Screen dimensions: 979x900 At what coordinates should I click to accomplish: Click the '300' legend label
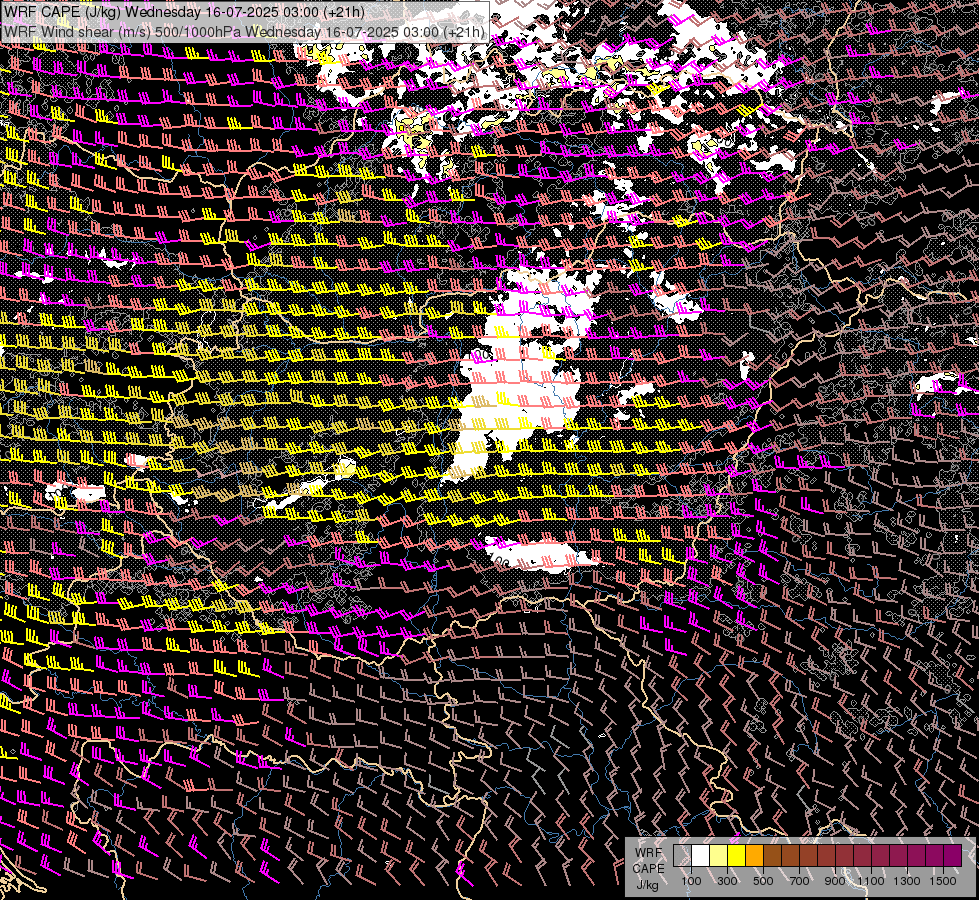point(727,881)
